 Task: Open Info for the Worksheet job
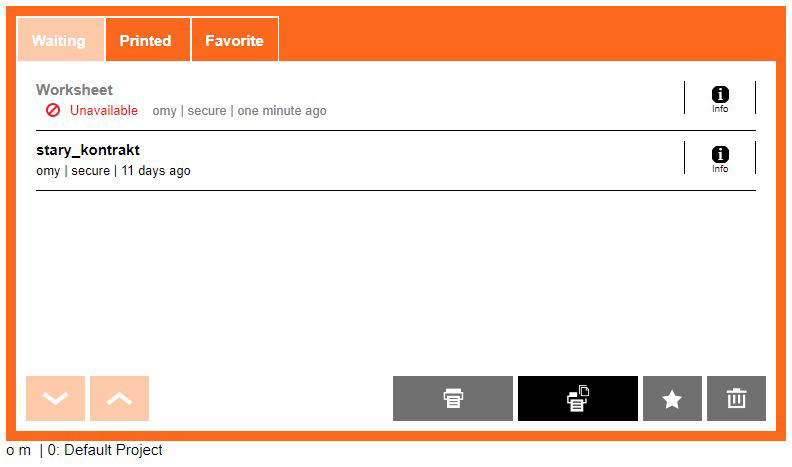pyautogui.click(x=720, y=98)
